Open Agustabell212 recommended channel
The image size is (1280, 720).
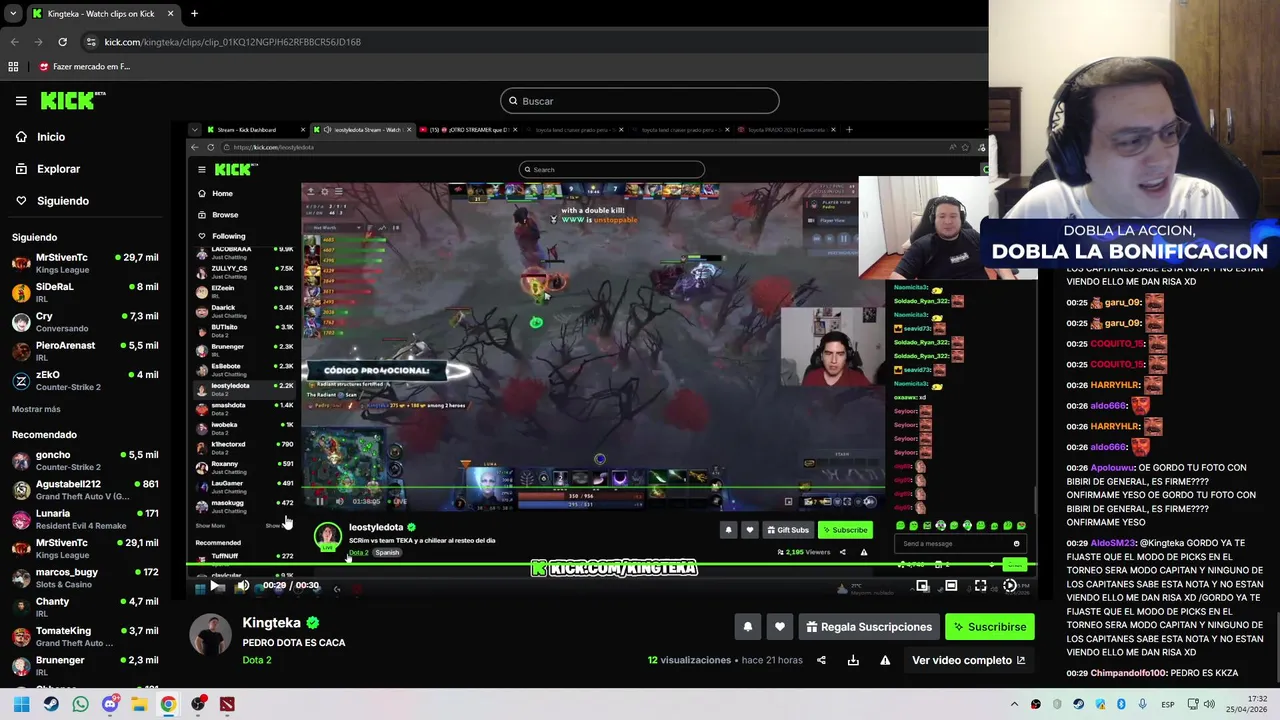coord(85,490)
